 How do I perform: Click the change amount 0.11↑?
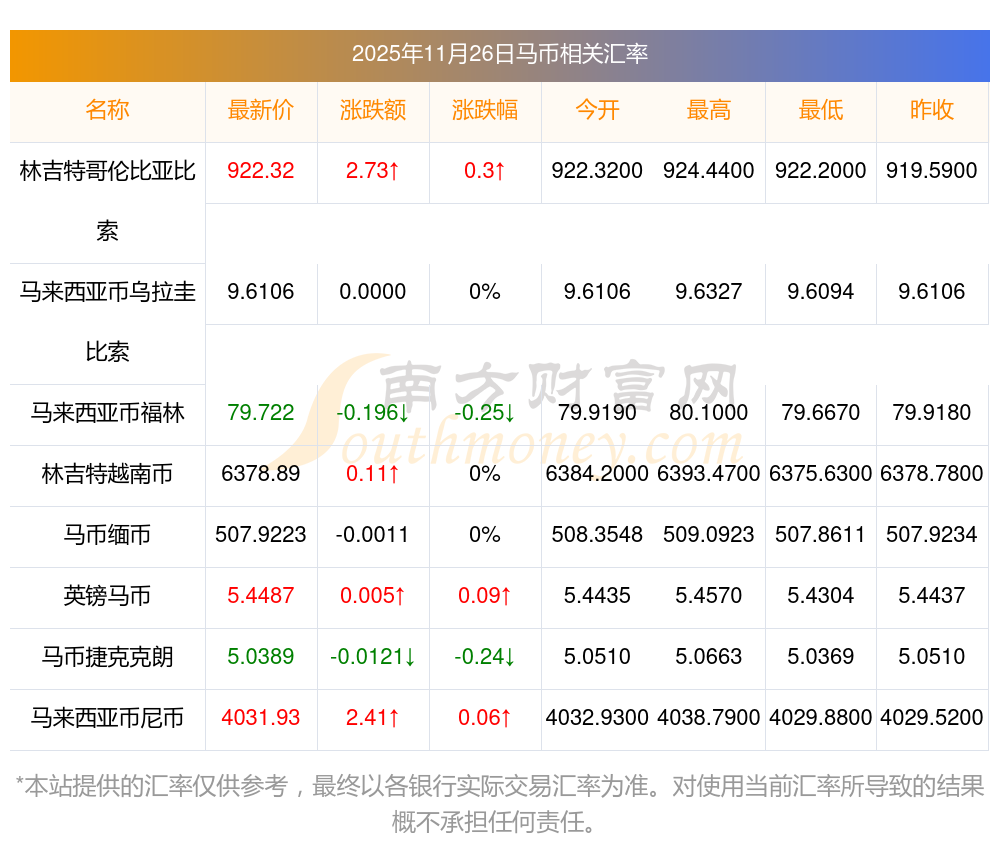372,474
